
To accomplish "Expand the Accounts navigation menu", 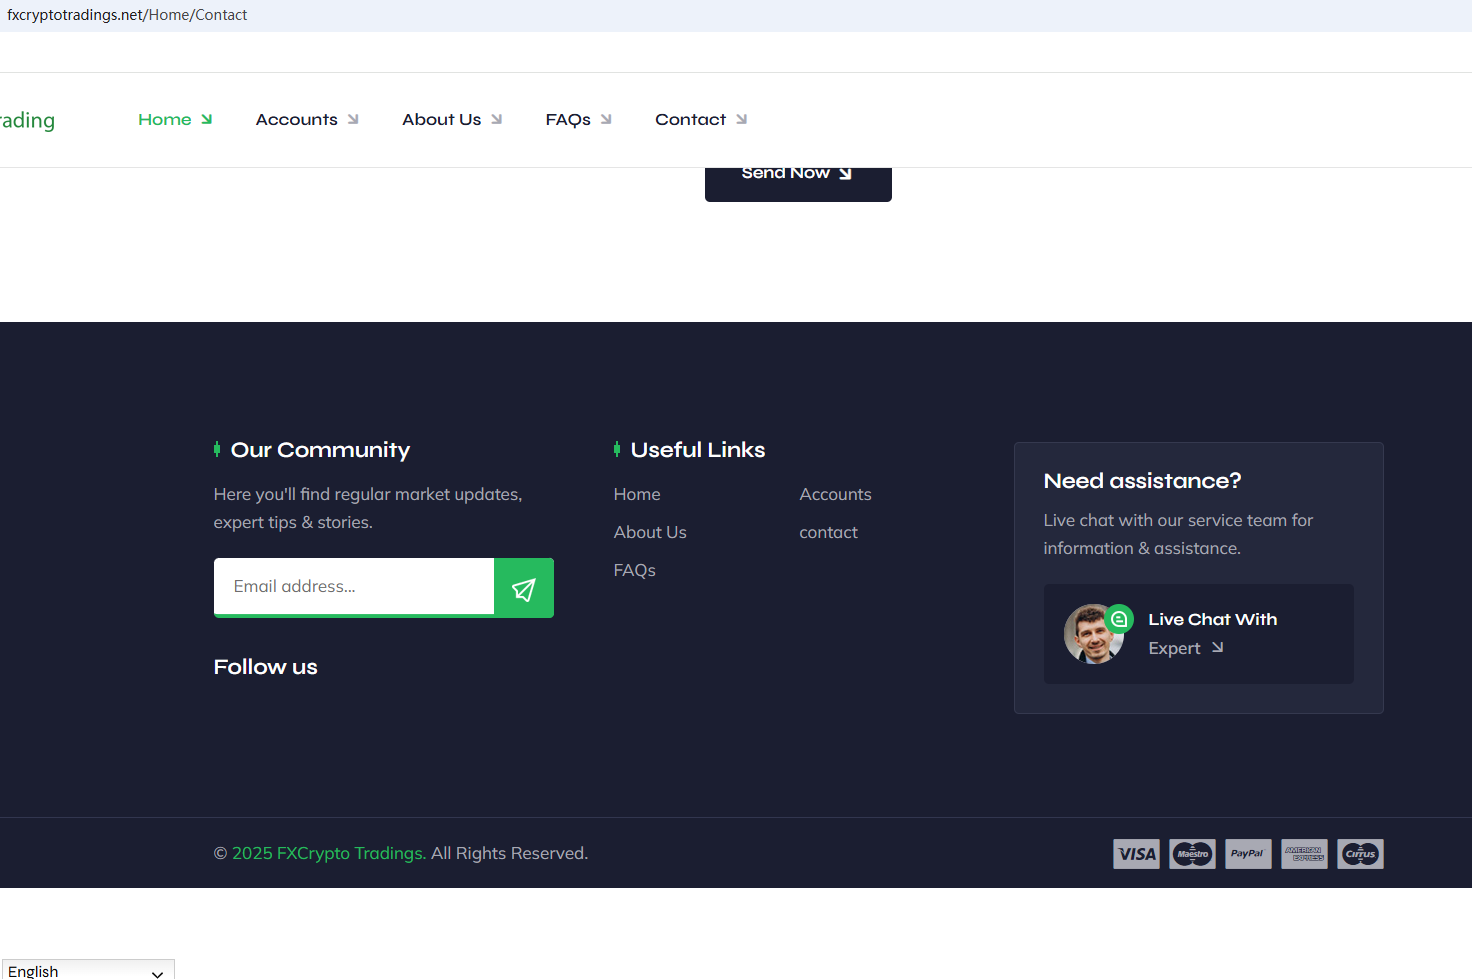I will pyautogui.click(x=306, y=120).
